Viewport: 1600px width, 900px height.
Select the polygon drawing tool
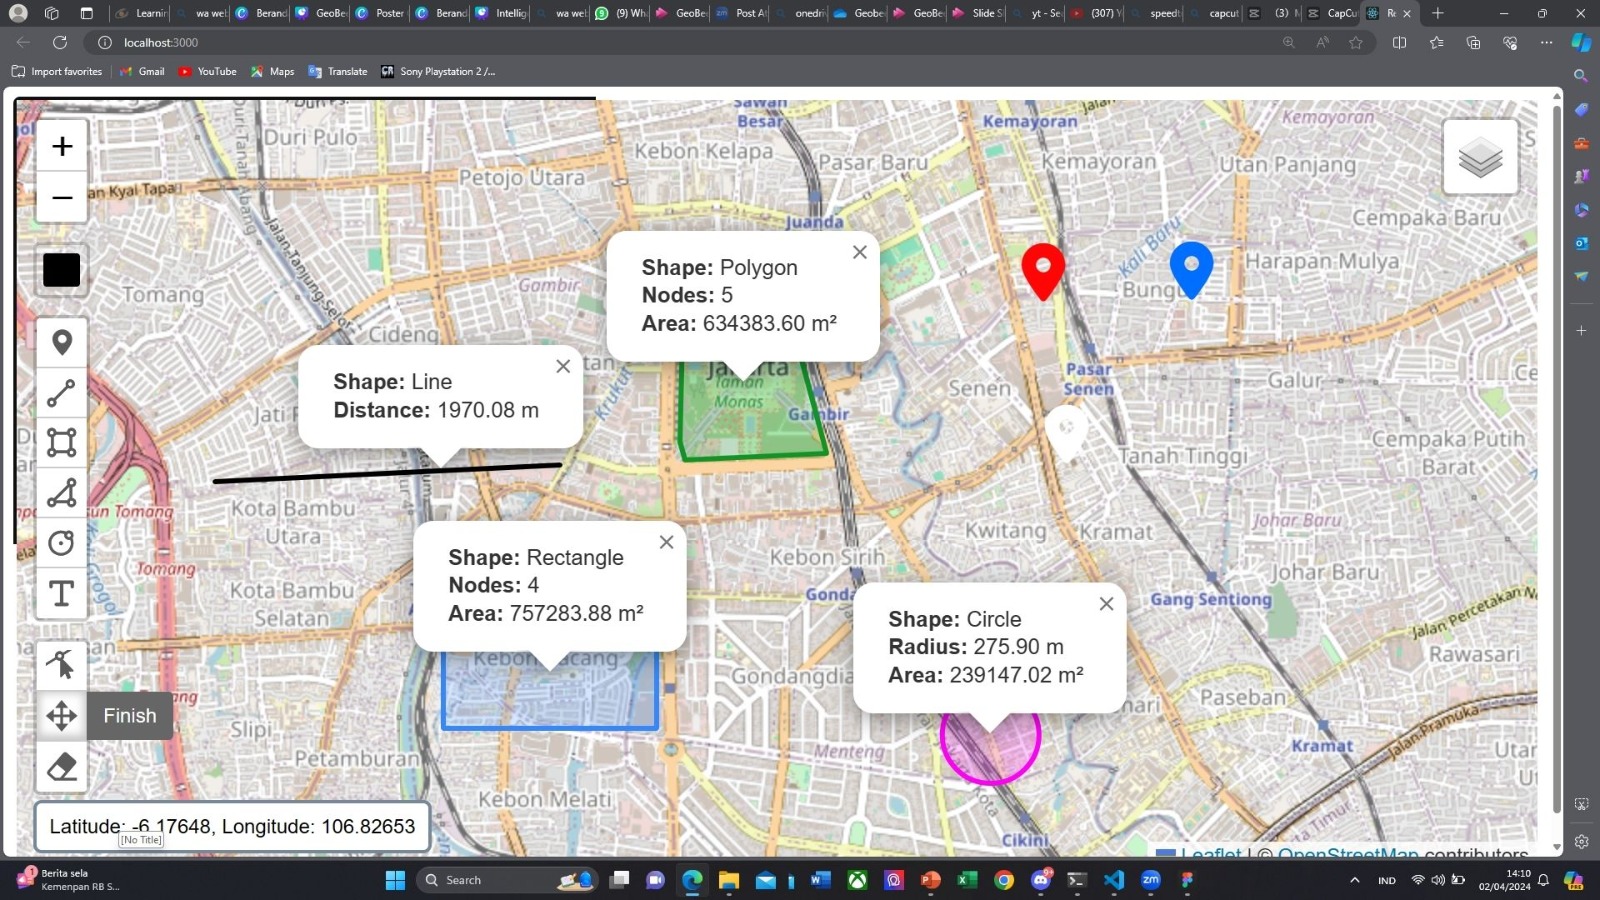(61, 492)
